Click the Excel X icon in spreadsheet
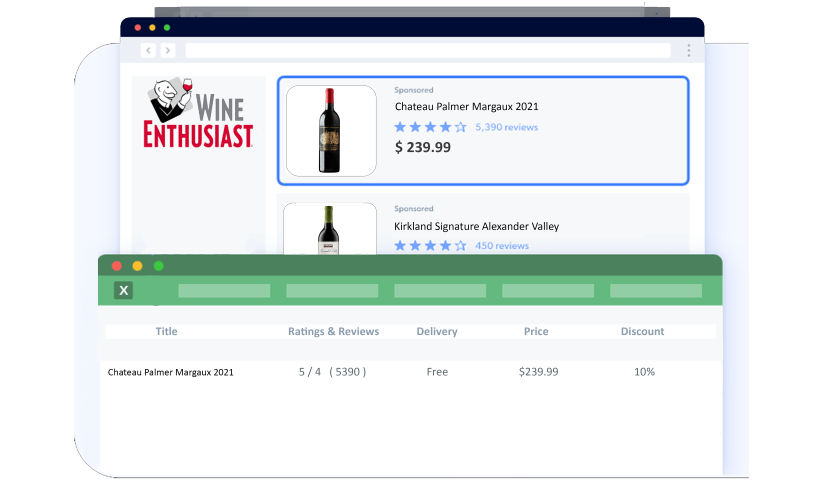 point(123,290)
